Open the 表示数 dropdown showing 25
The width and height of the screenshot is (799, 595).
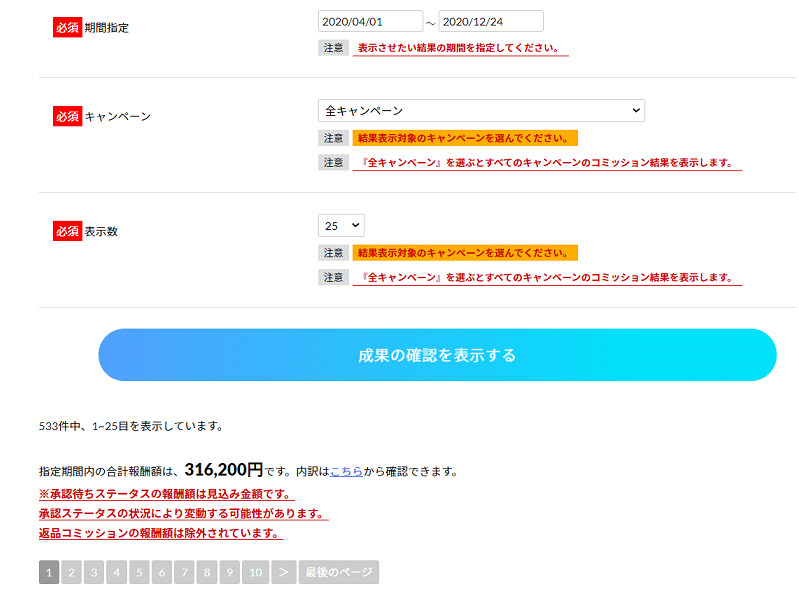click(341, 226)
